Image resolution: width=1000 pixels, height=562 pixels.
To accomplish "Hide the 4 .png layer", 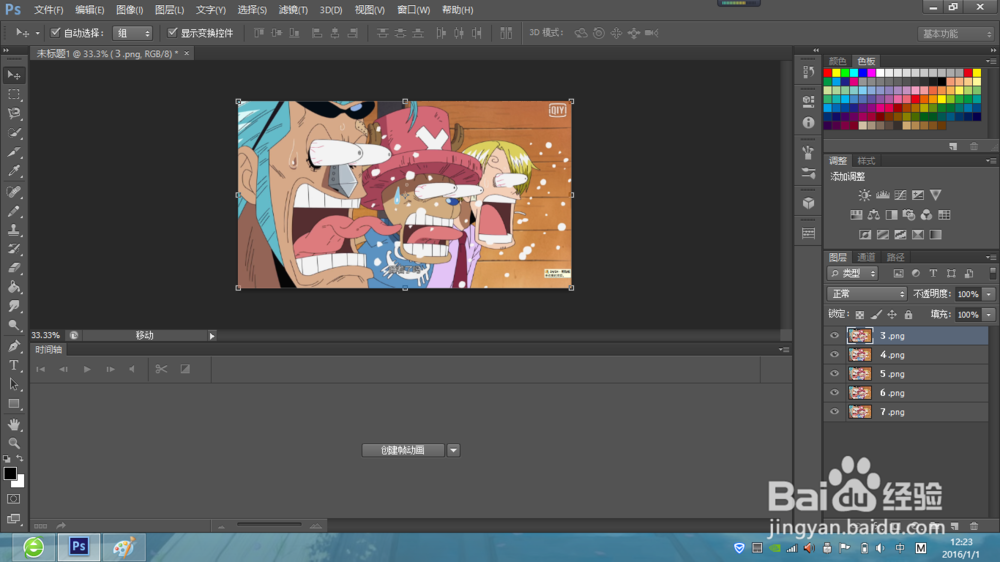I will [834, 355].
